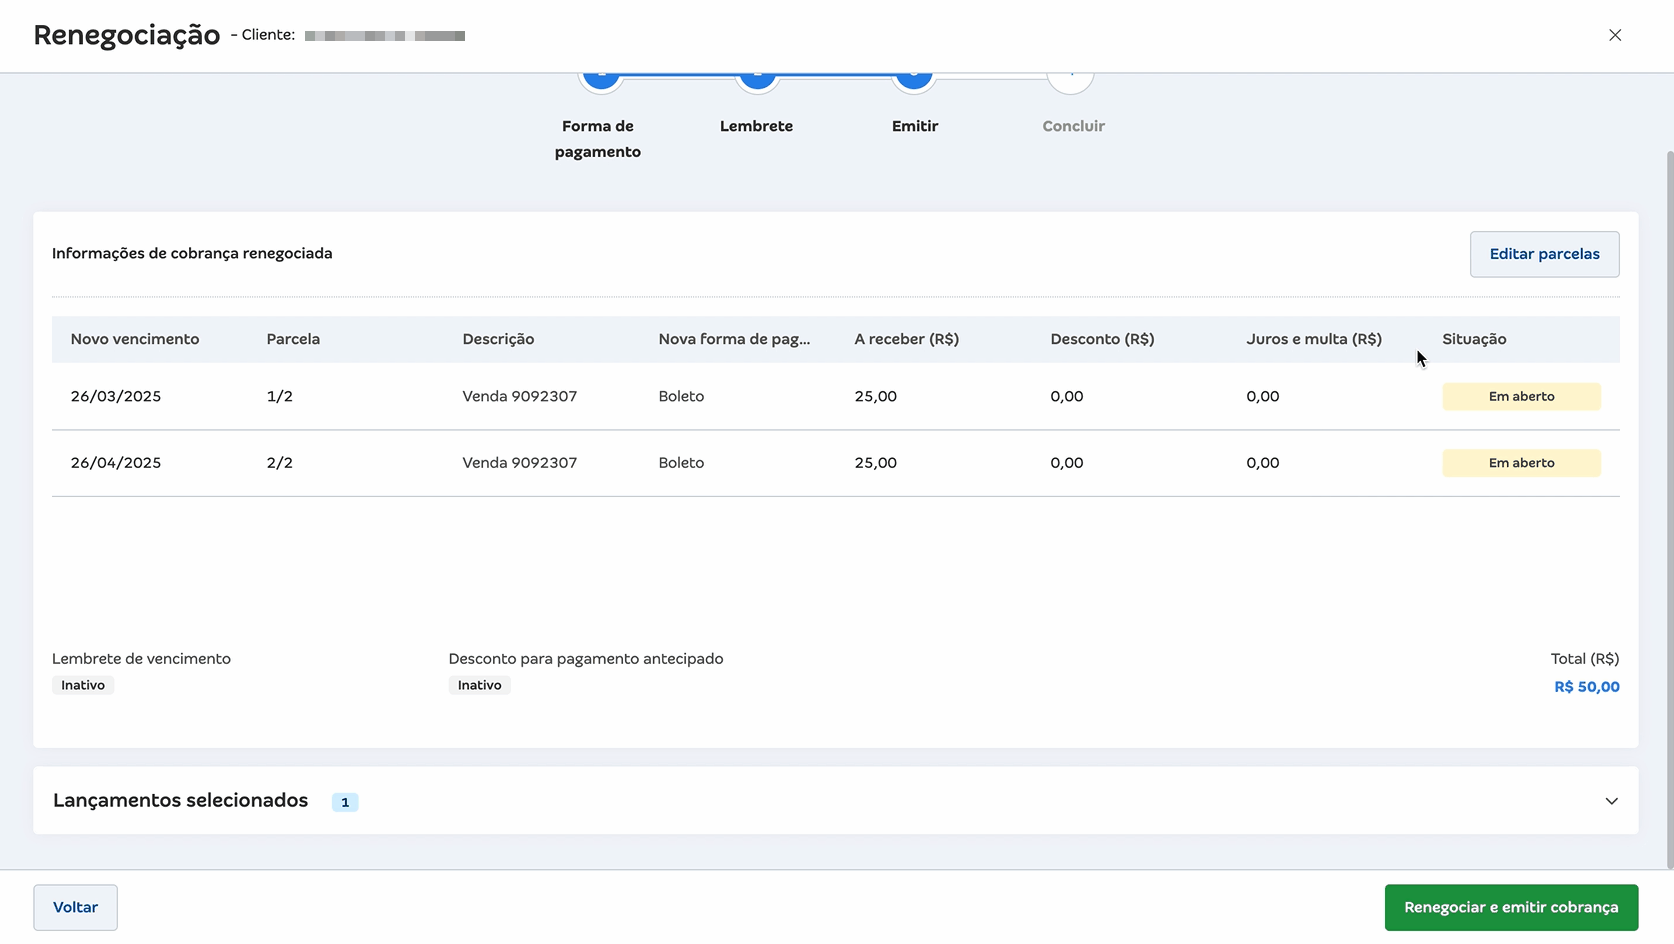Click the Lançamentos selecionados count badge
1674x944 pixels.
pos(345,802)
